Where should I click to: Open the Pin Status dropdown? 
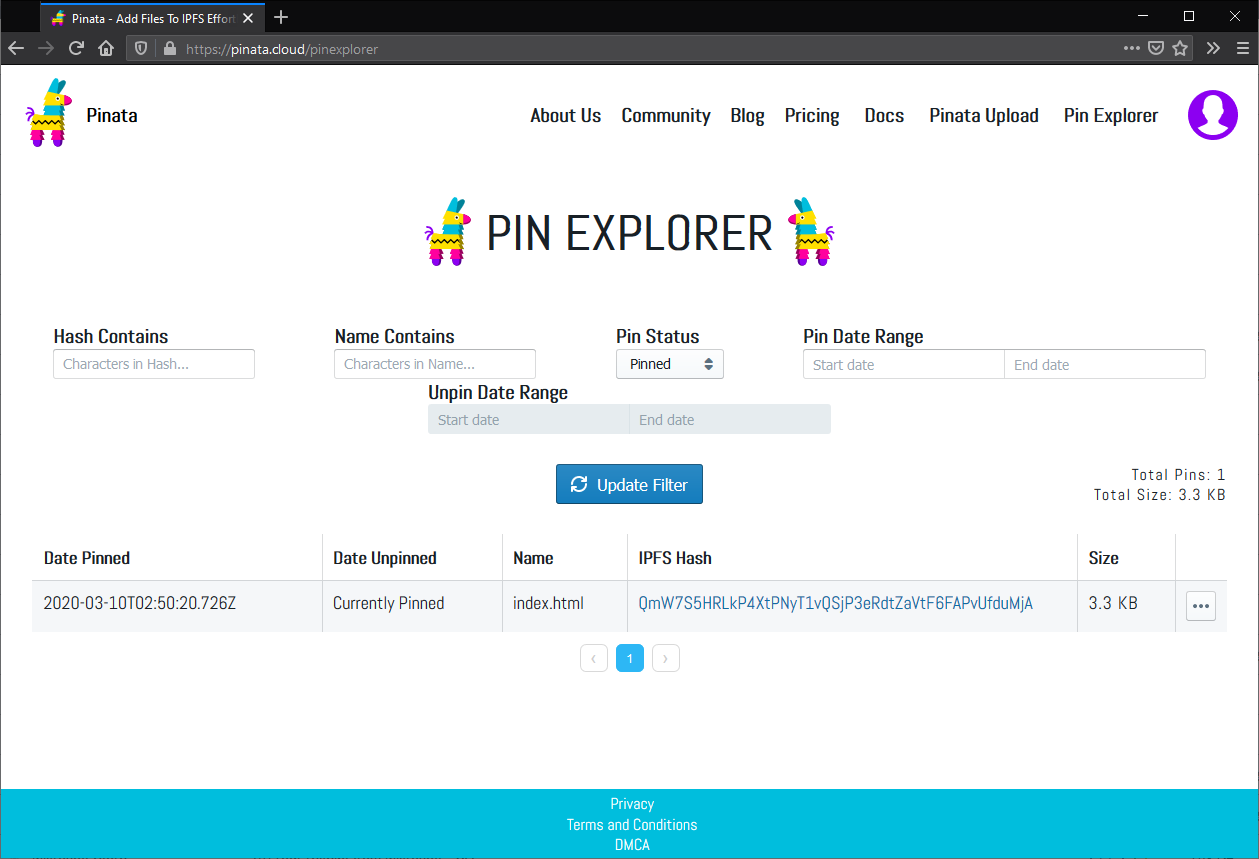click(x=670, y=364)
